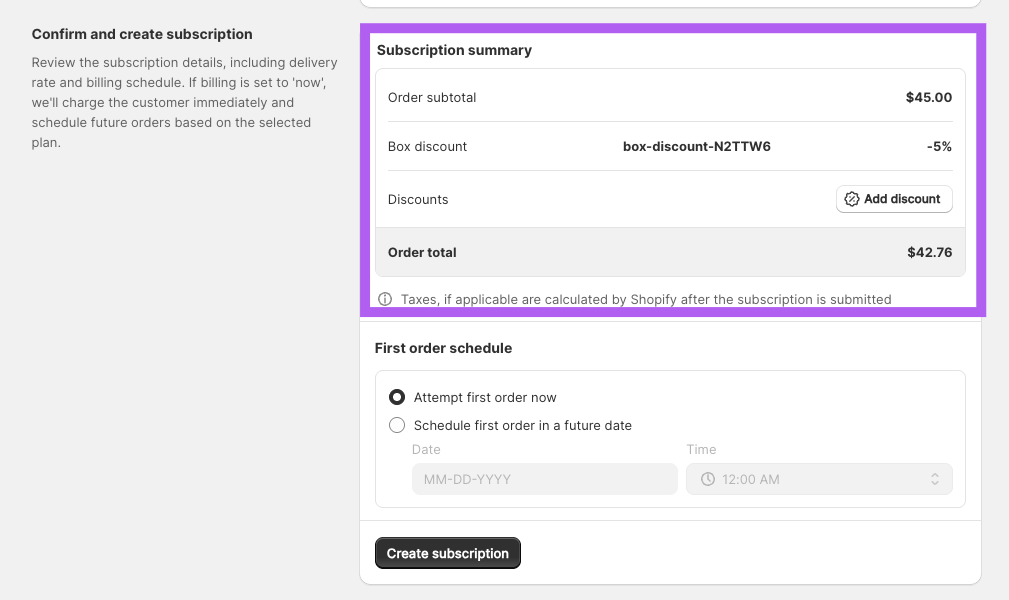Click the 12:00 AM time value
The image size is (1009, 600).
click(750, 479)
